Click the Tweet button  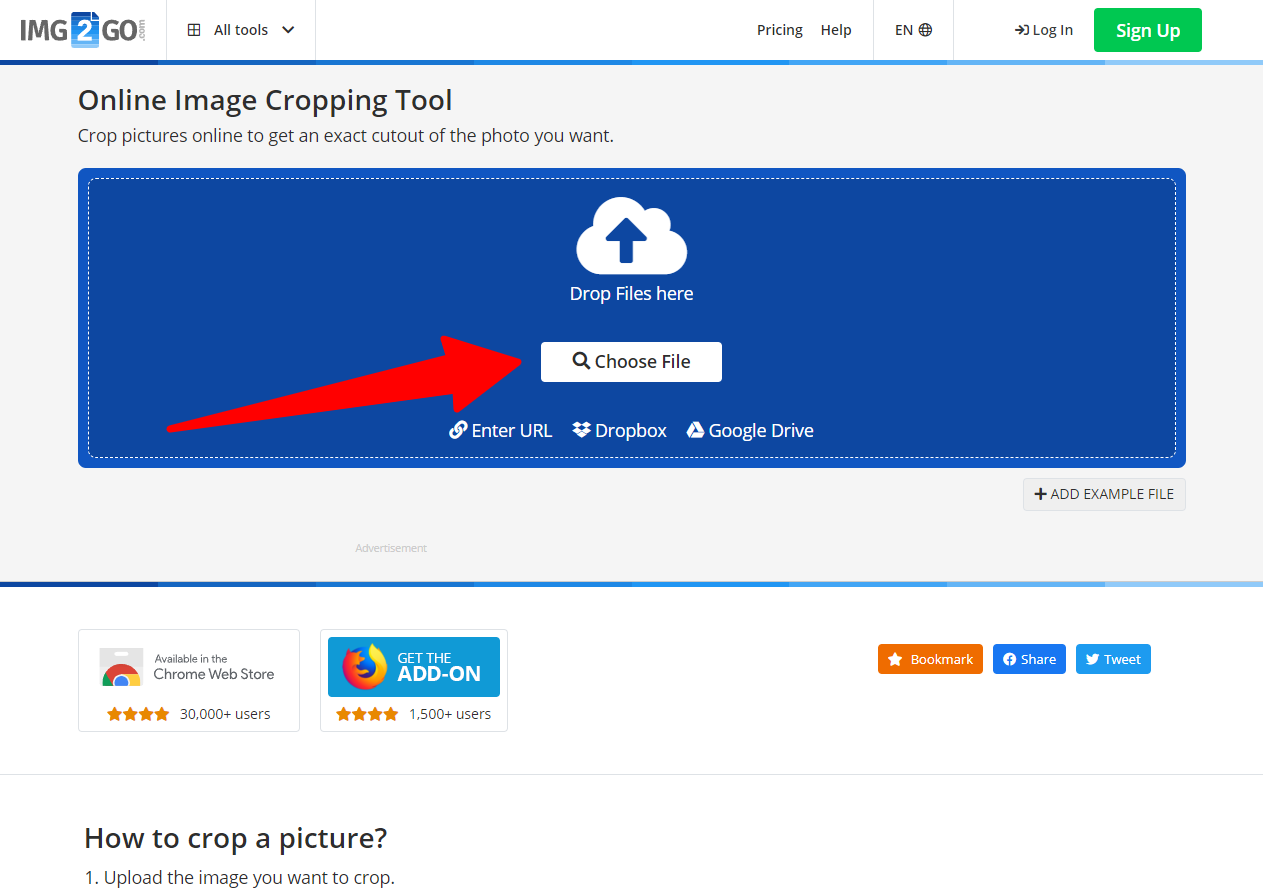point(1113,659)
